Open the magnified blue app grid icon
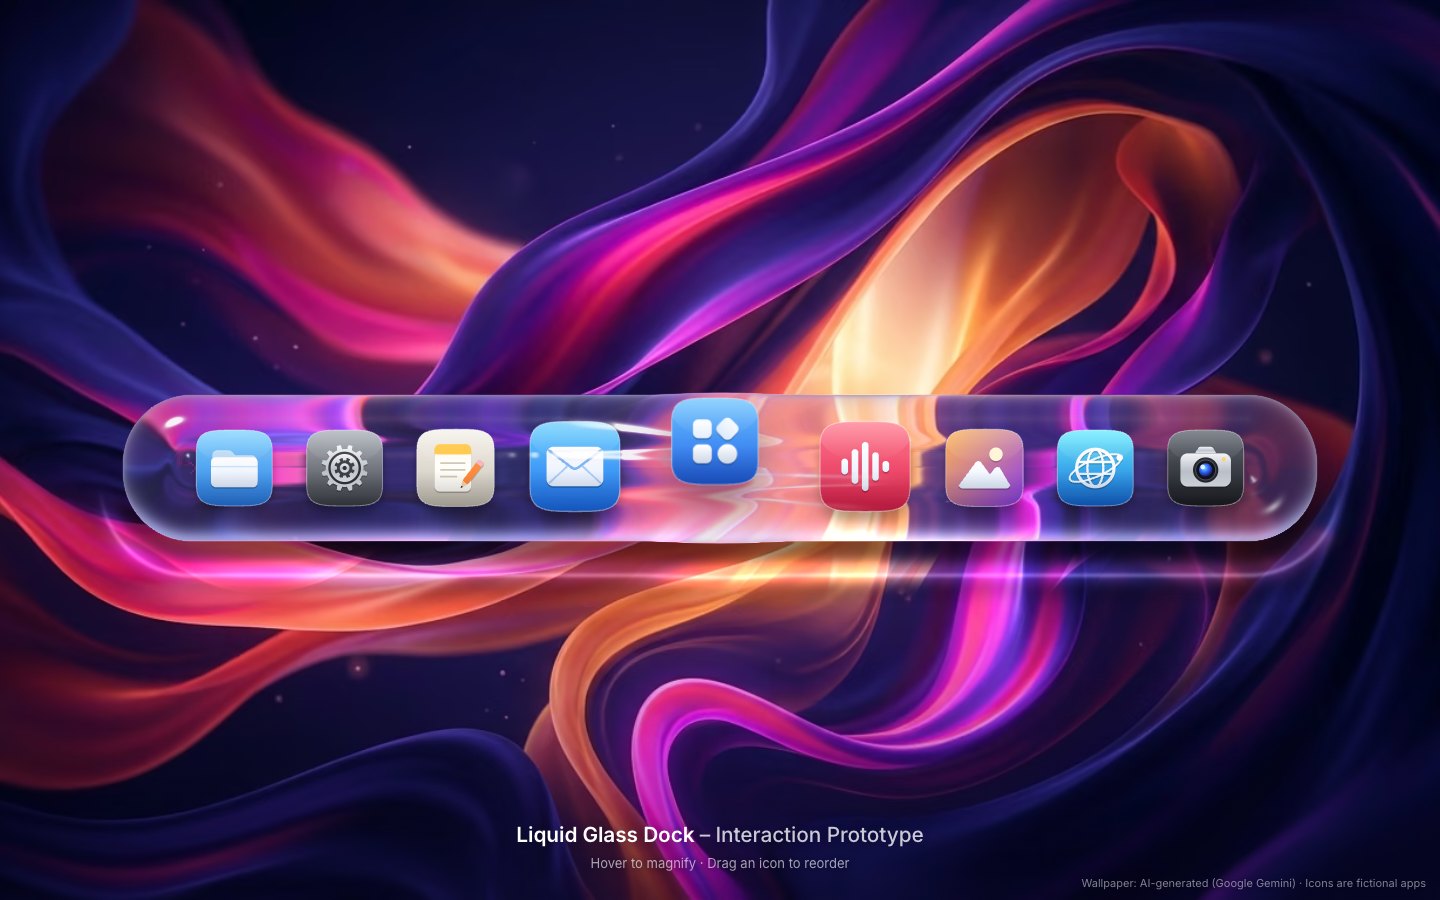 point(715,441)
